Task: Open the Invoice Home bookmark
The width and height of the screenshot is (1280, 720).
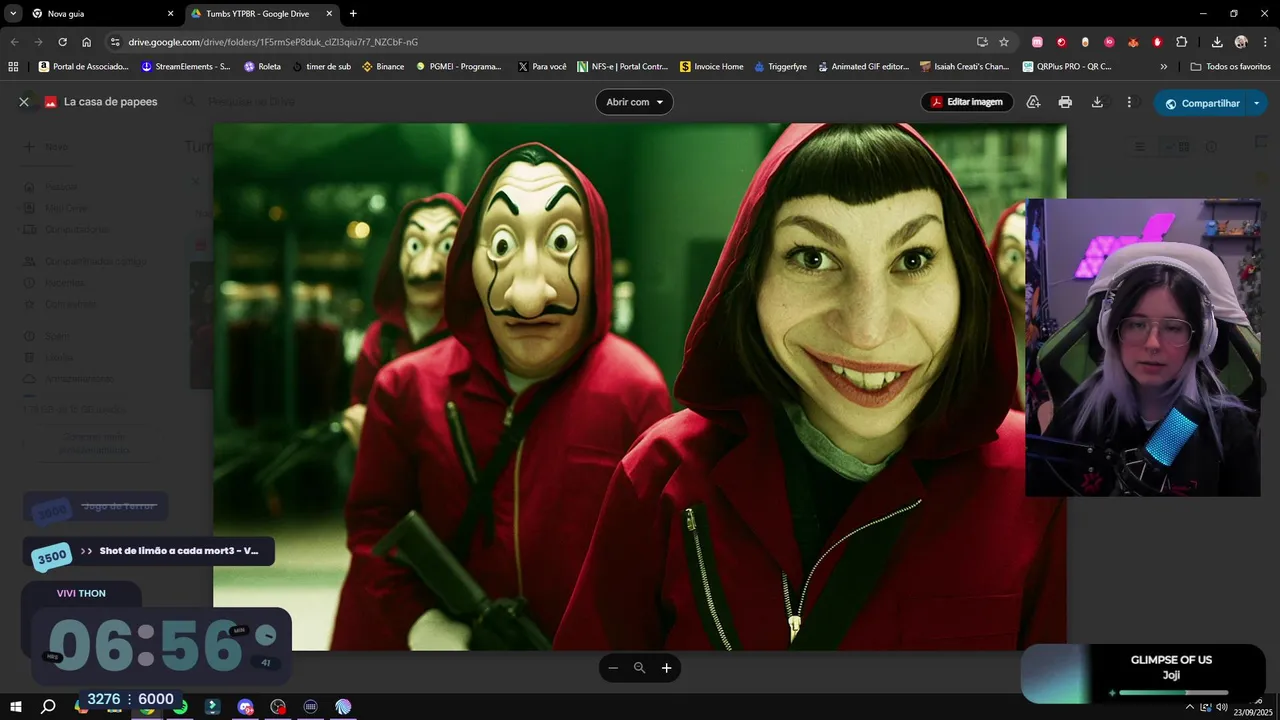Action: point(712,66)
